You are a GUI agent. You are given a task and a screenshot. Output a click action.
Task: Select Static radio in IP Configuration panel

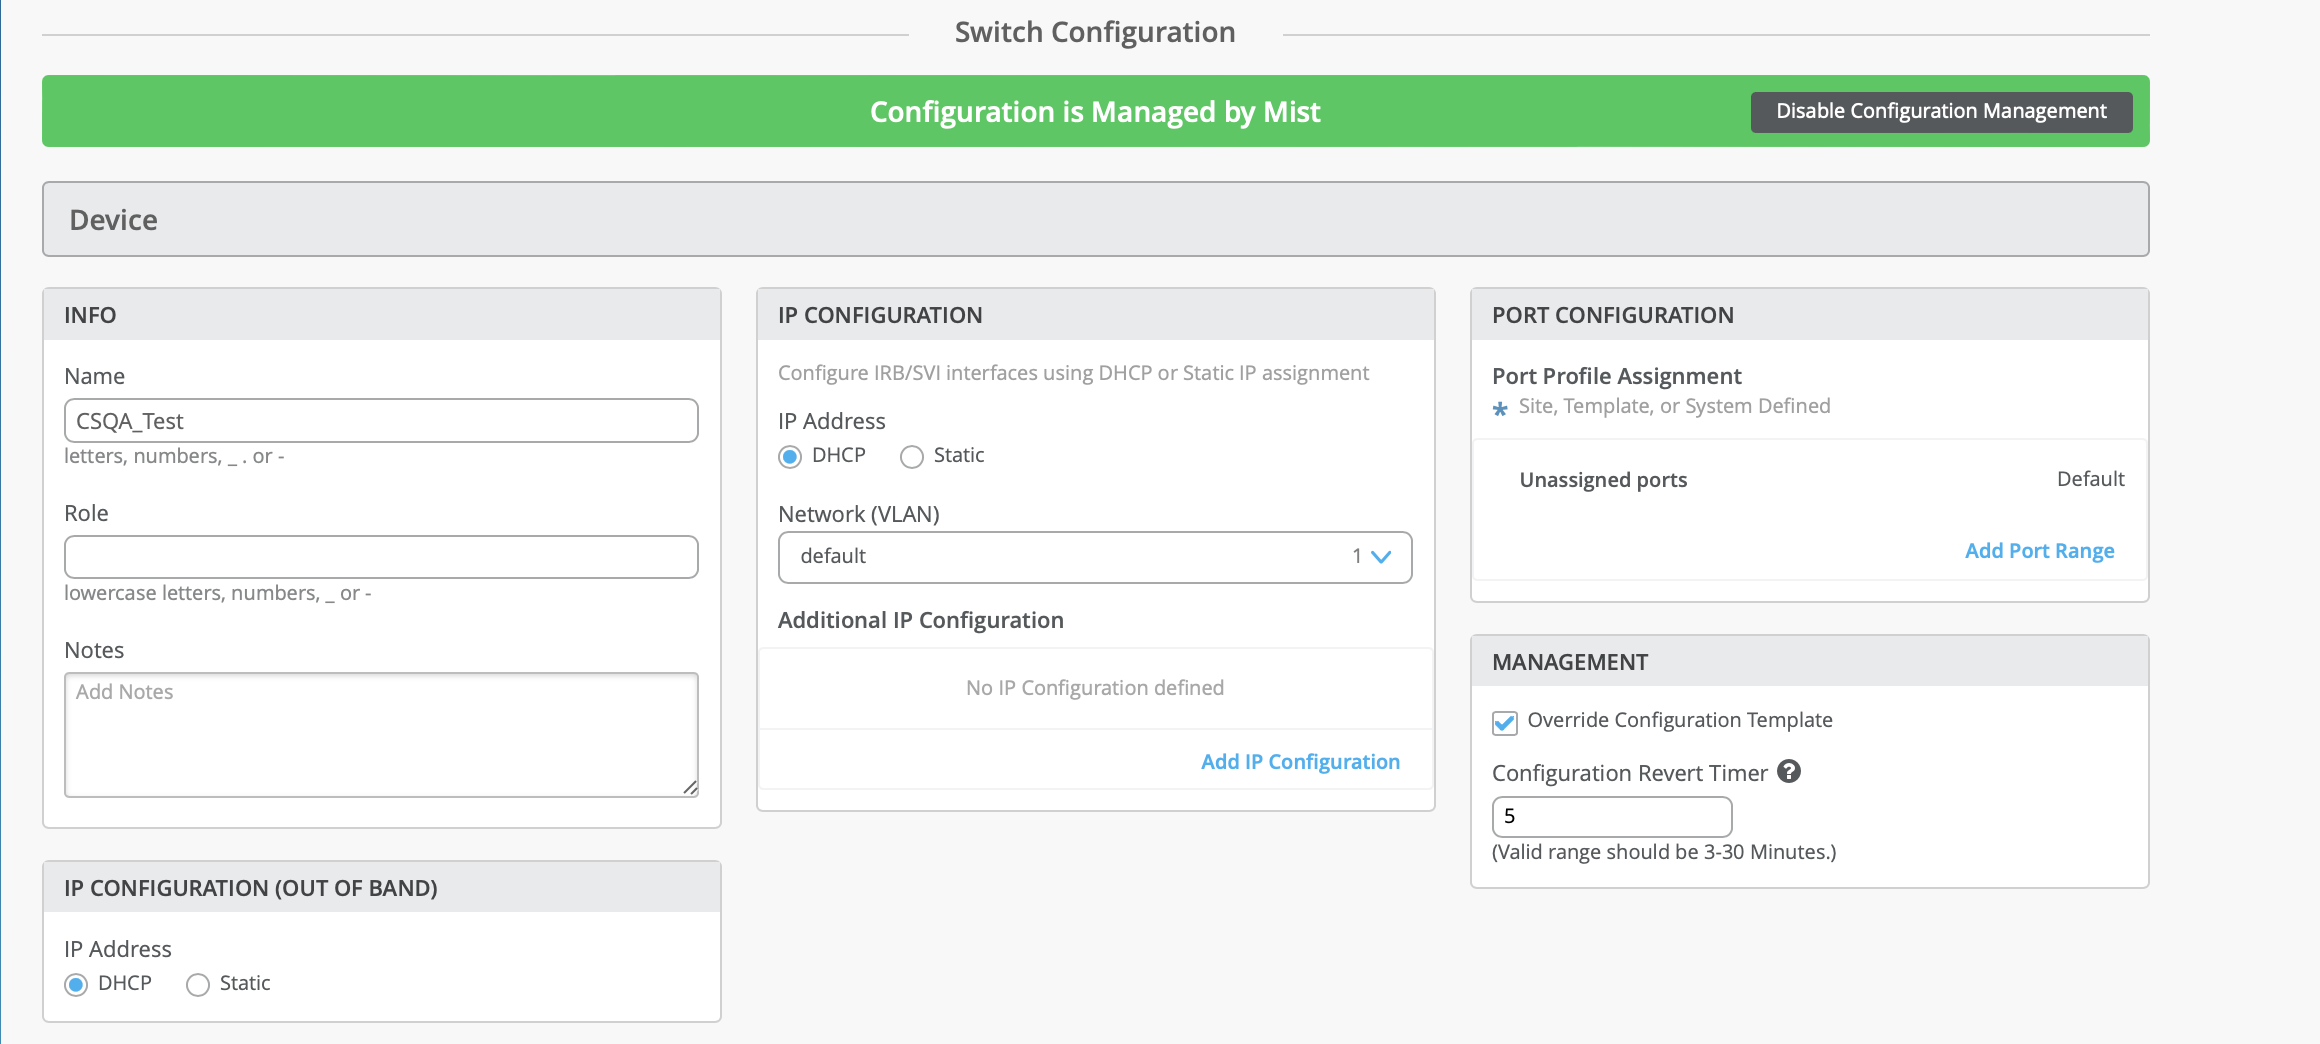pos(911,457)
